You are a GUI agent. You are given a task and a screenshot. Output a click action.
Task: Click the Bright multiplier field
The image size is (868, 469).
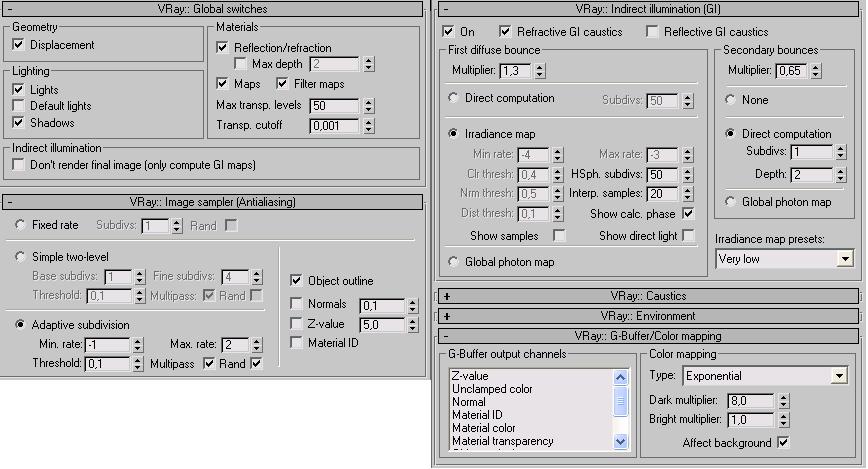click(751, 420)
